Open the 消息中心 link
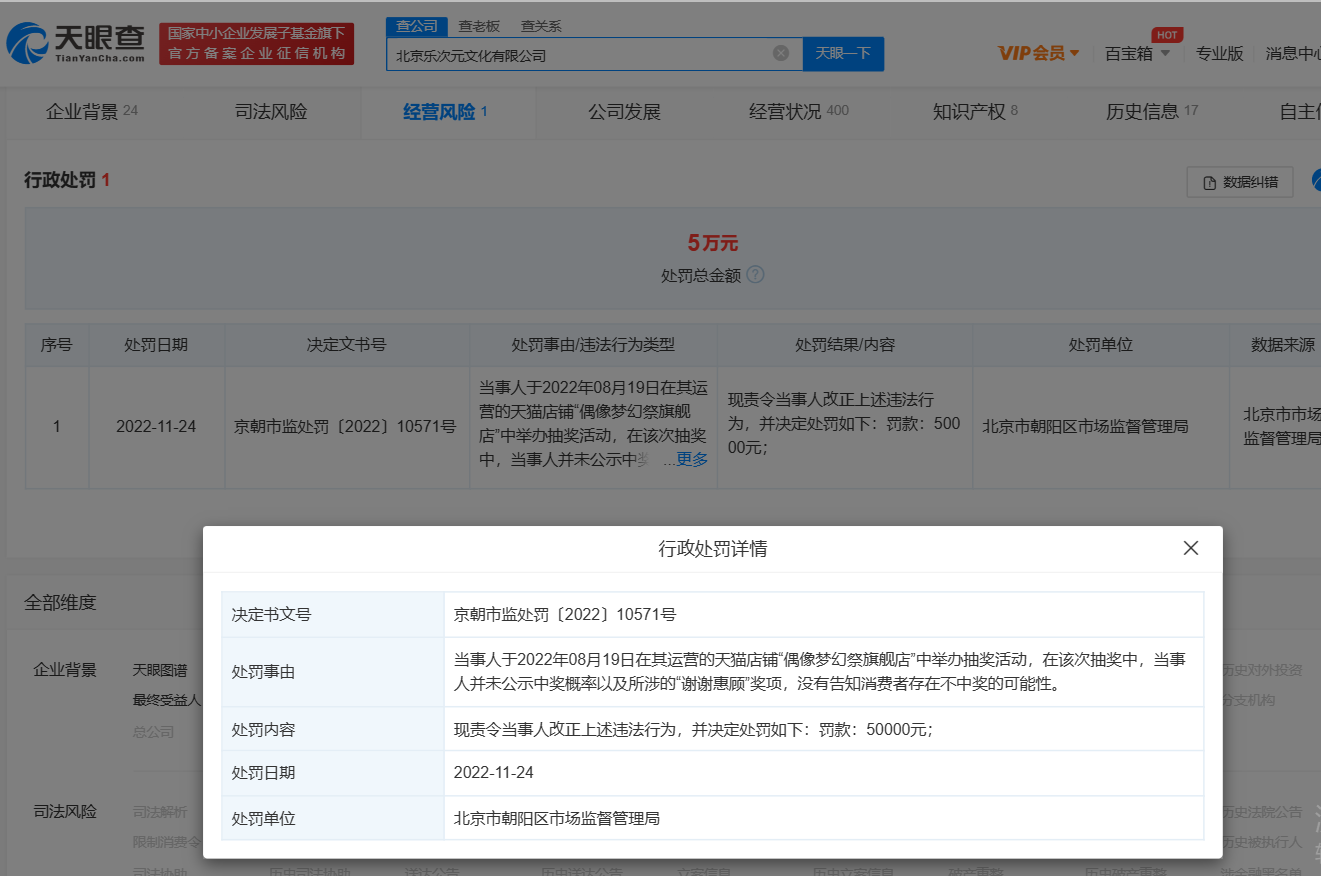 tap(1292, 54)
